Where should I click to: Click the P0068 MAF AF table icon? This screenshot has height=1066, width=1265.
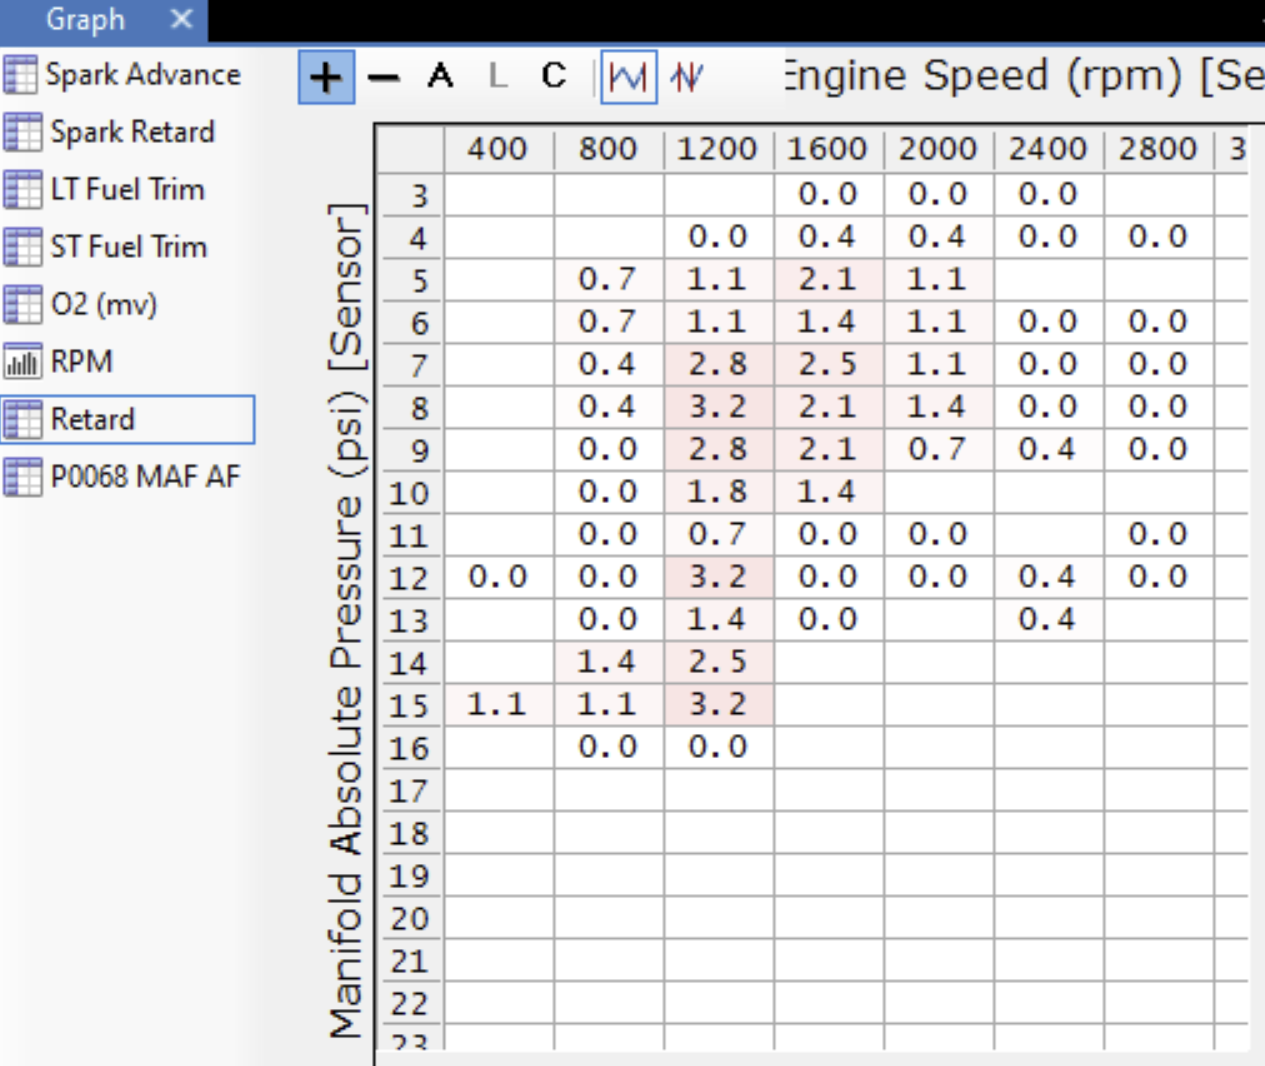(21, 477)
